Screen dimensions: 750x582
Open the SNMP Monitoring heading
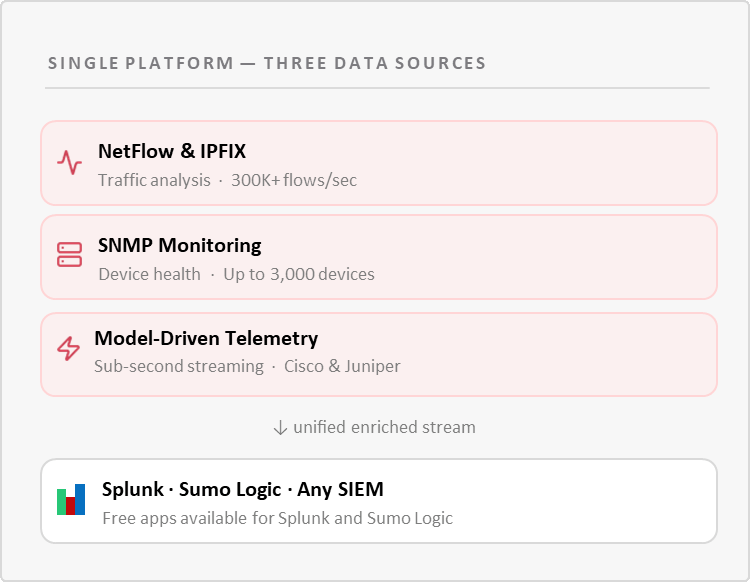(x=179, y=245)
